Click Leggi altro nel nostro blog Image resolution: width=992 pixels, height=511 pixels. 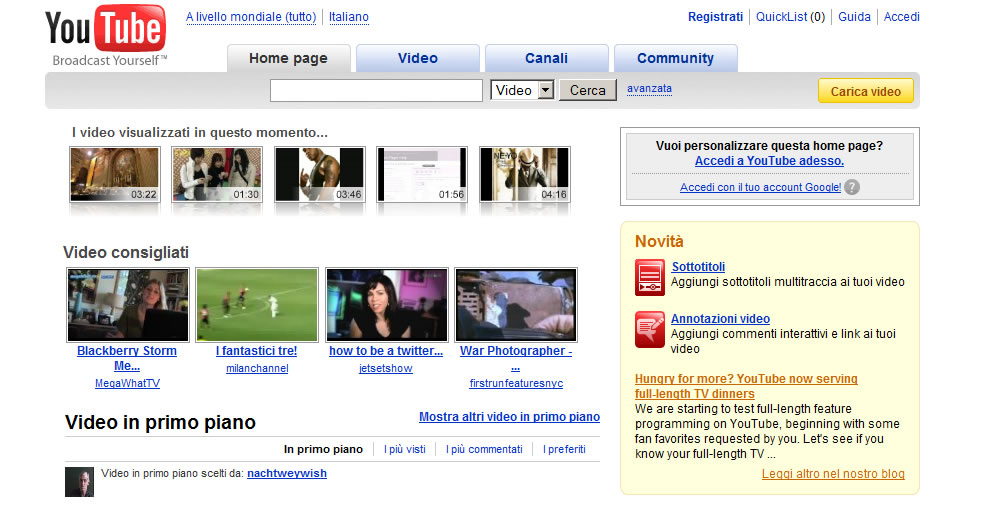click(x=833, y=474)
